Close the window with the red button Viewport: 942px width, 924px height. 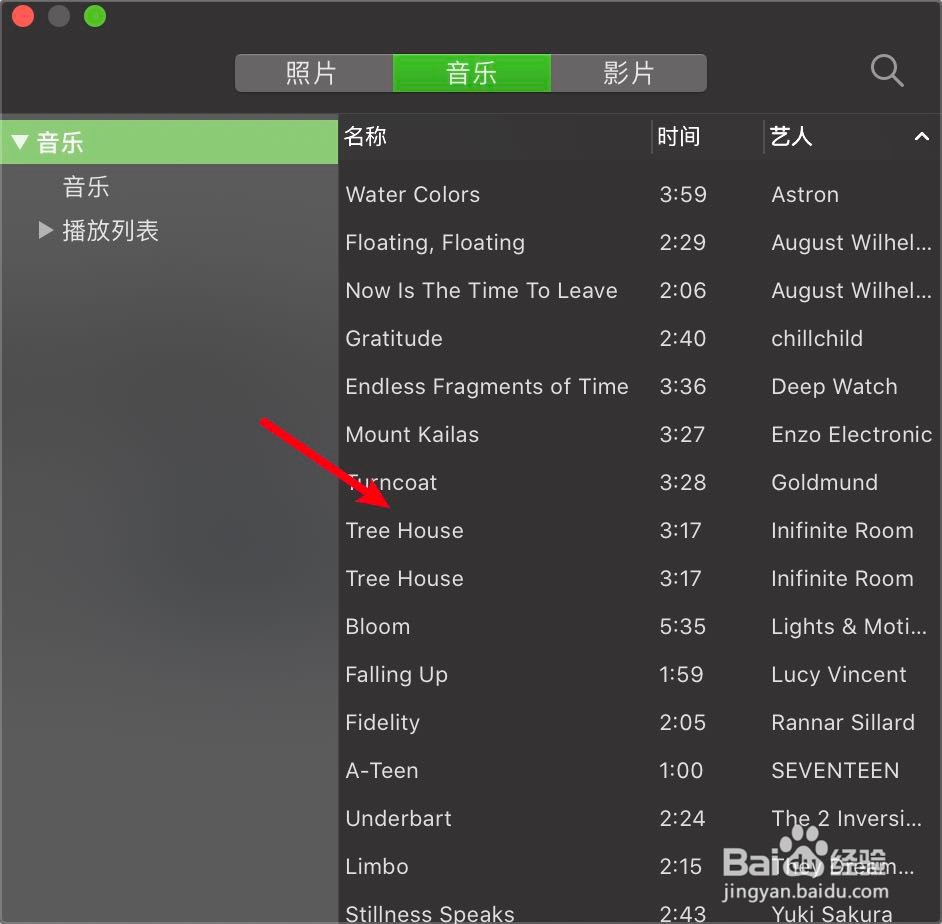(x=23, y=16)
